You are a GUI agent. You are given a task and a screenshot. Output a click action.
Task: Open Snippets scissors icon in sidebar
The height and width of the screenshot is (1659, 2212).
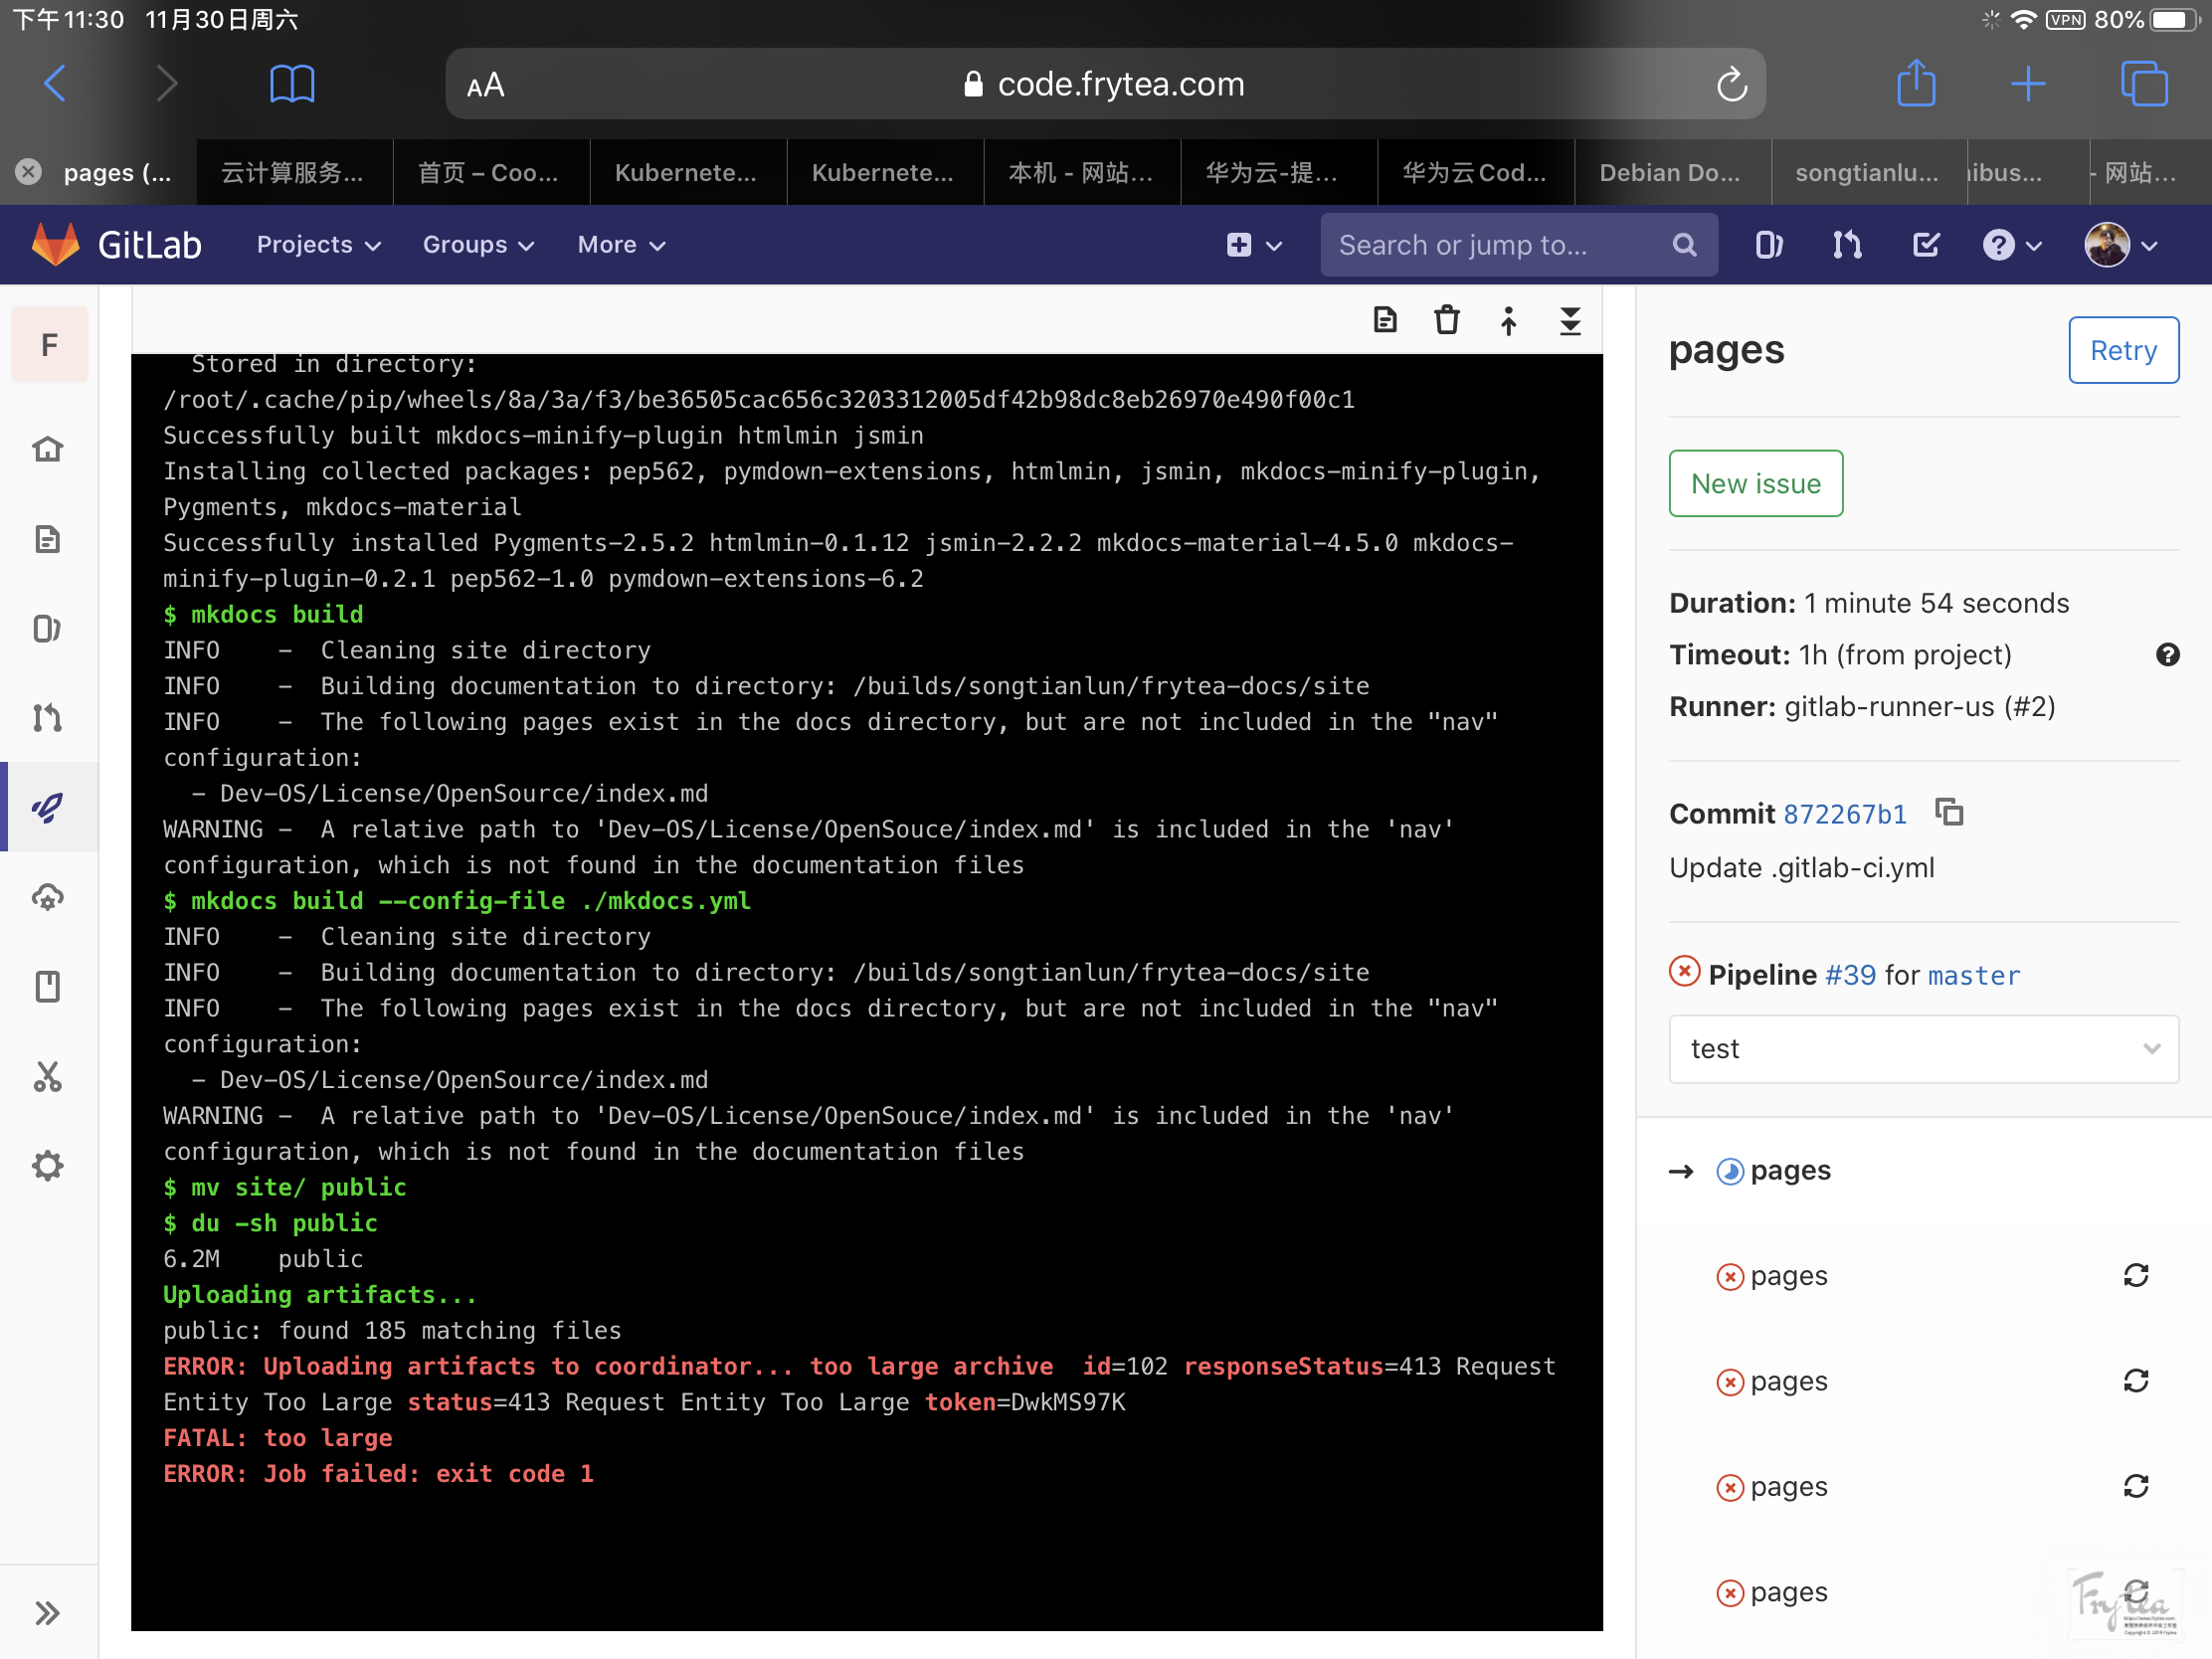(x=48, y=1076)
